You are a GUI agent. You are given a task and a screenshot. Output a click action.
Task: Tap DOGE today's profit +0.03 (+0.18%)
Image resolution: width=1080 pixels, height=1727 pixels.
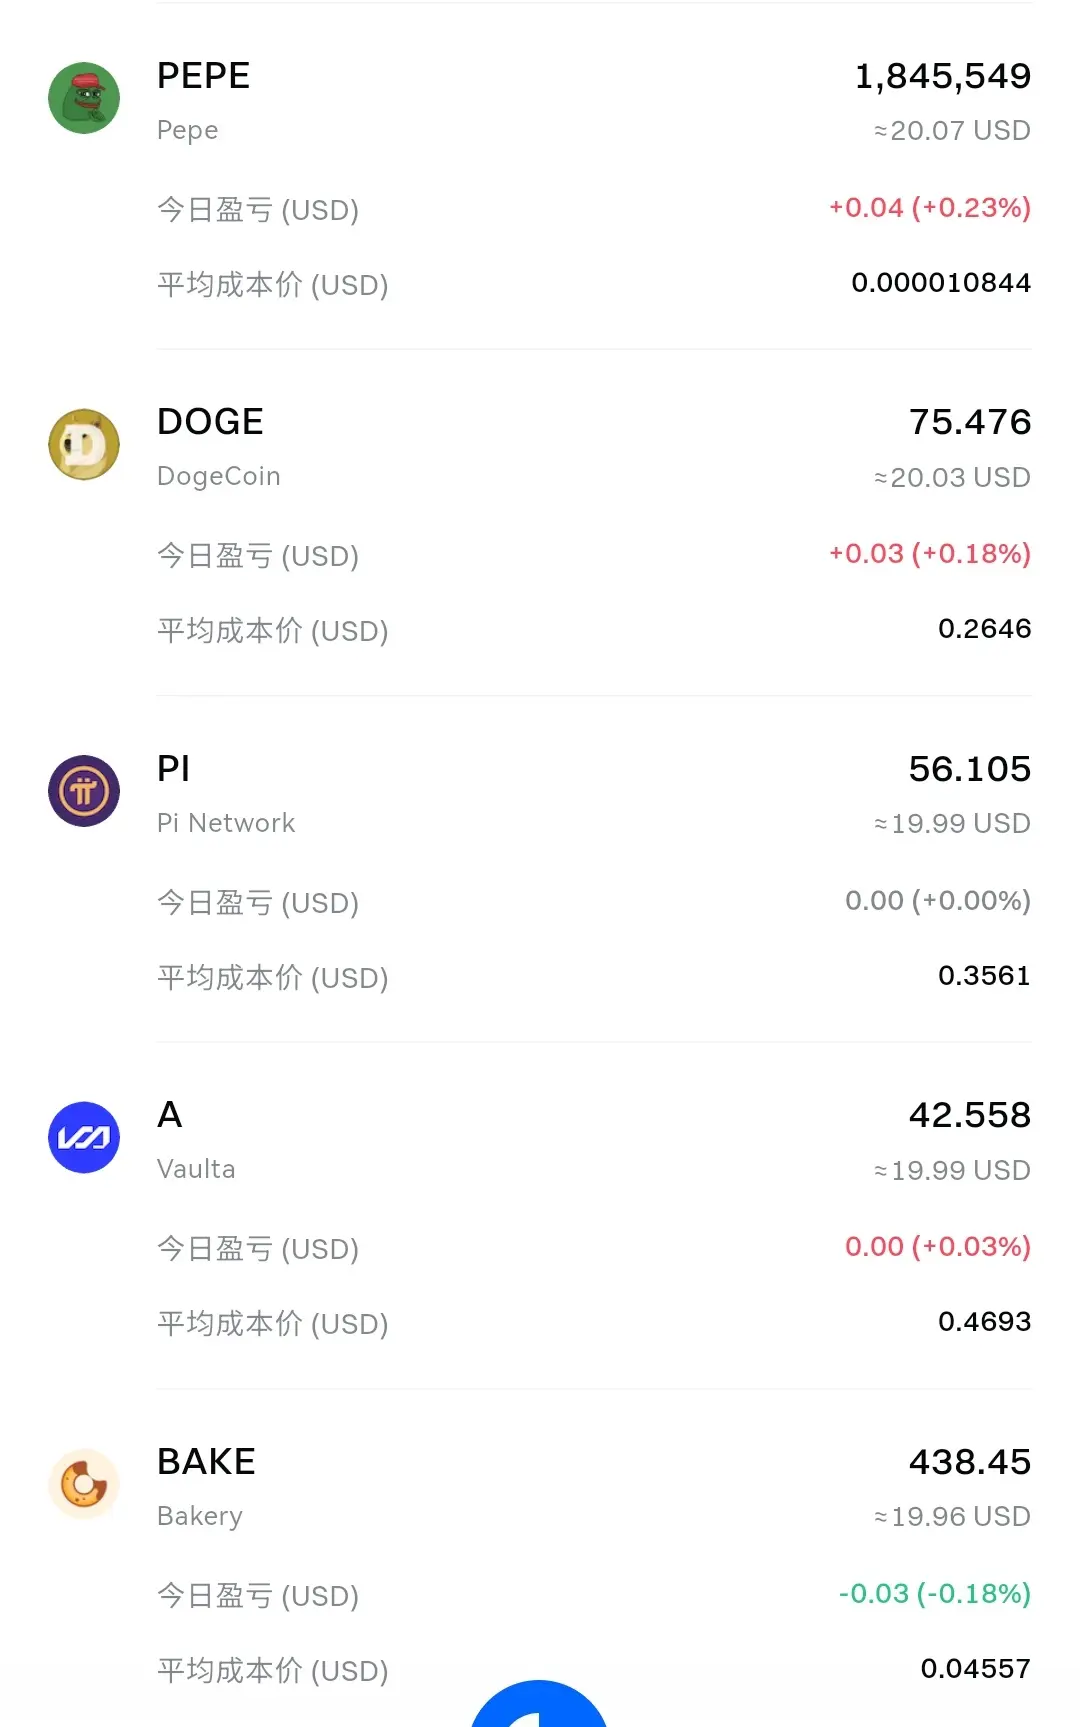click(930, 554)
